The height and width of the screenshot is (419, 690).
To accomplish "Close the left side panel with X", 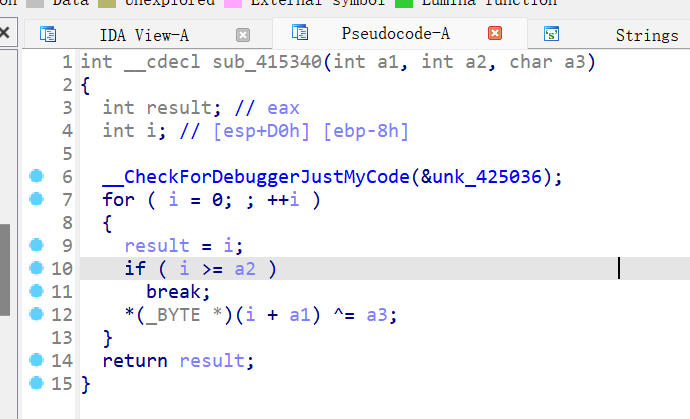I will click(x=4, y=32).
